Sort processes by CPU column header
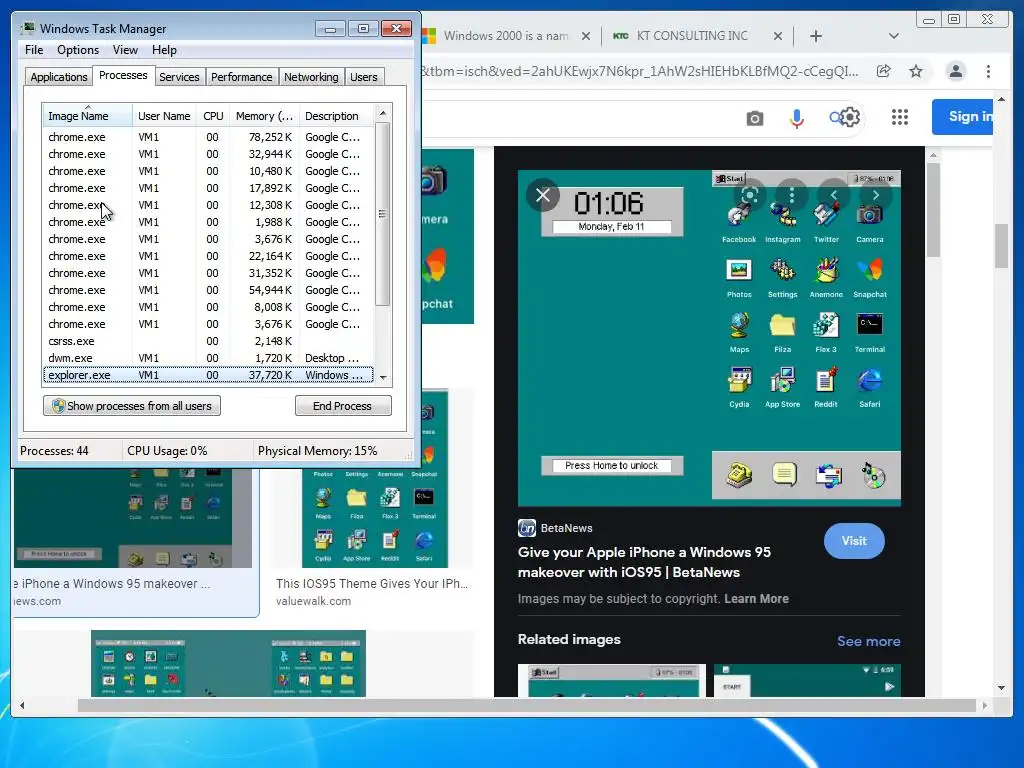This screenshot has height=768, width=1024. (x=213, y=116)
